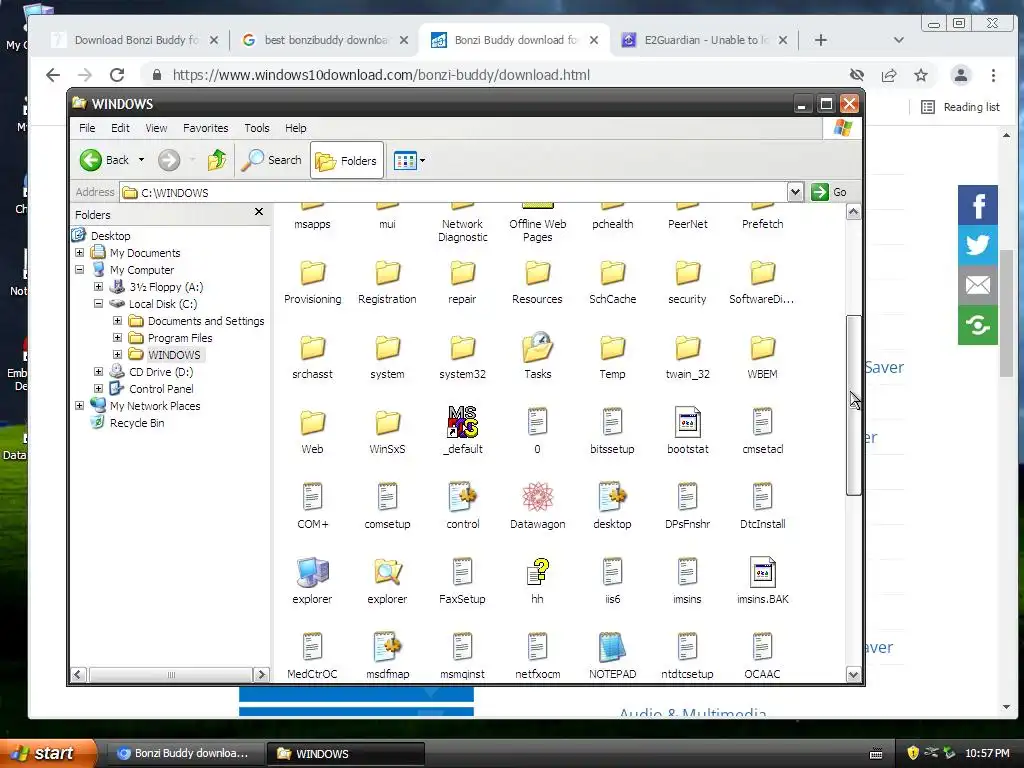
Task: Click email share icon on webpage
Action: pos(978,285)
